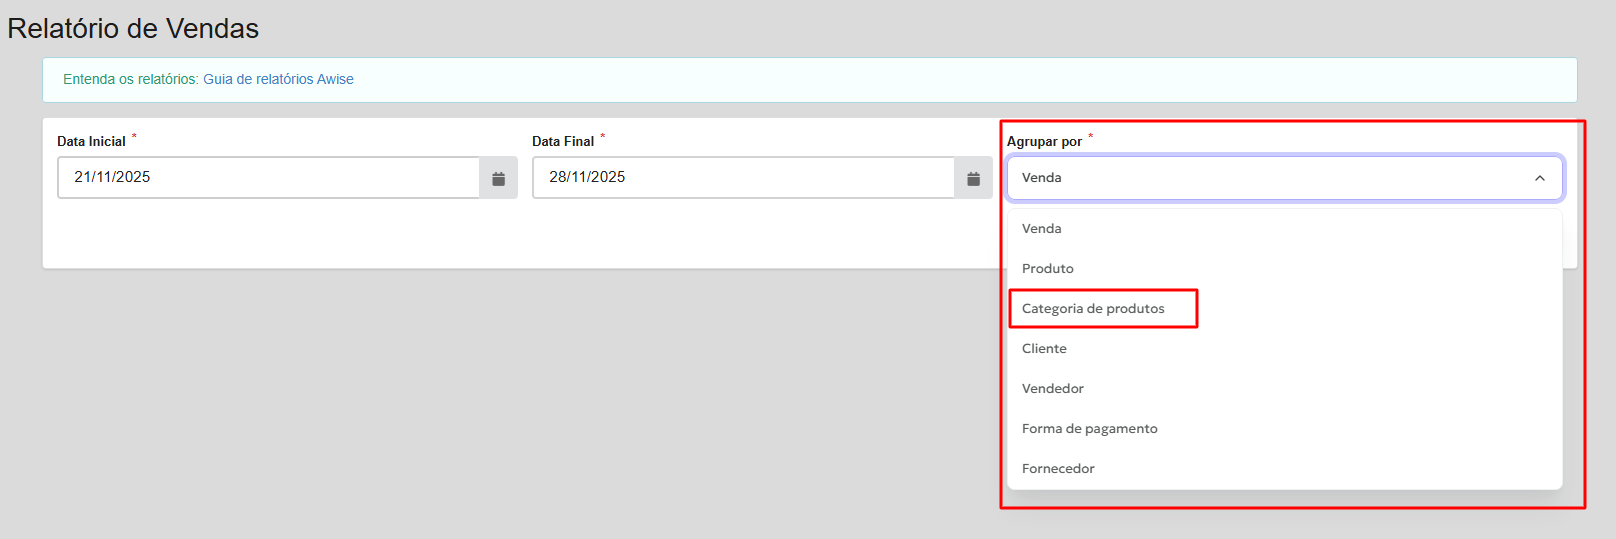Open the Data Inicial calendar picker icon
1616x539 pixels.
coord(498,178)
